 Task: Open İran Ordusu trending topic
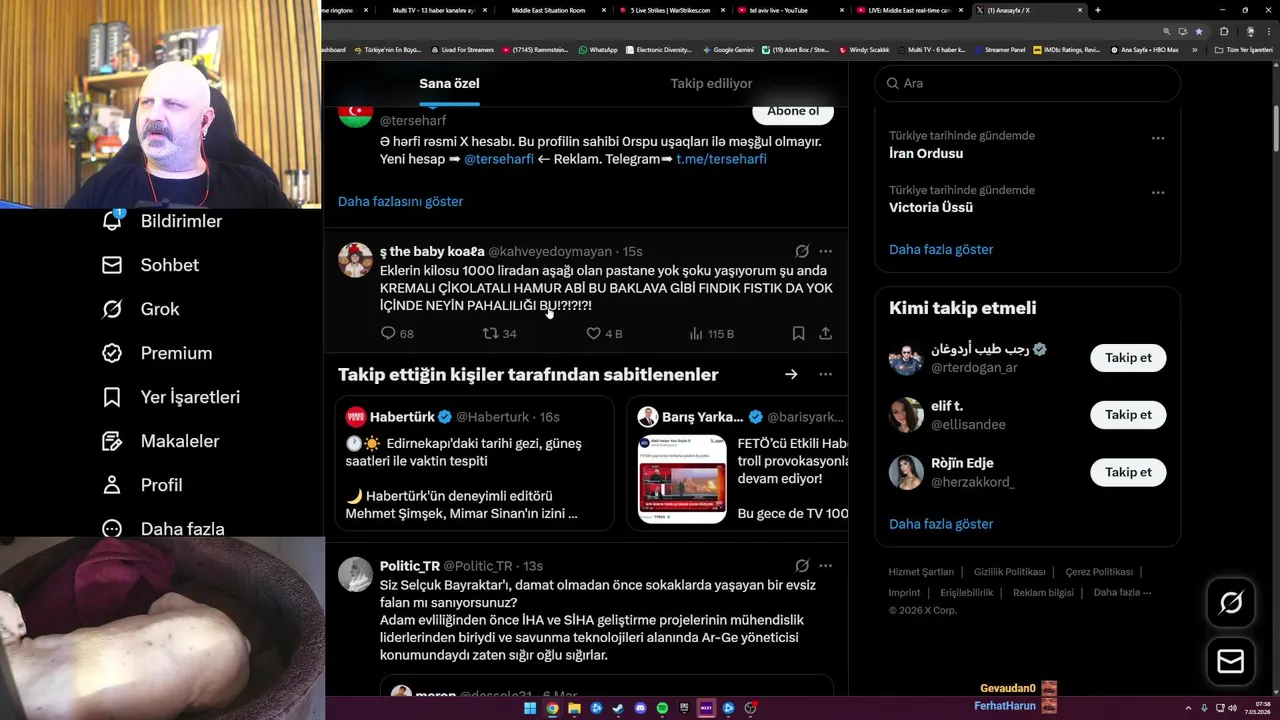pyautogui.click(x=926, y=154)
